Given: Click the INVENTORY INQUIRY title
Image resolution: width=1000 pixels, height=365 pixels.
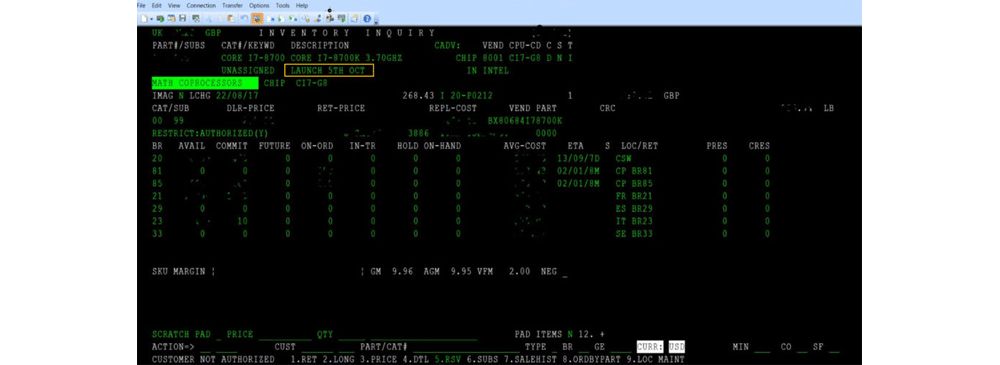Looking at the screenshot, I should (x=347, y=33).
